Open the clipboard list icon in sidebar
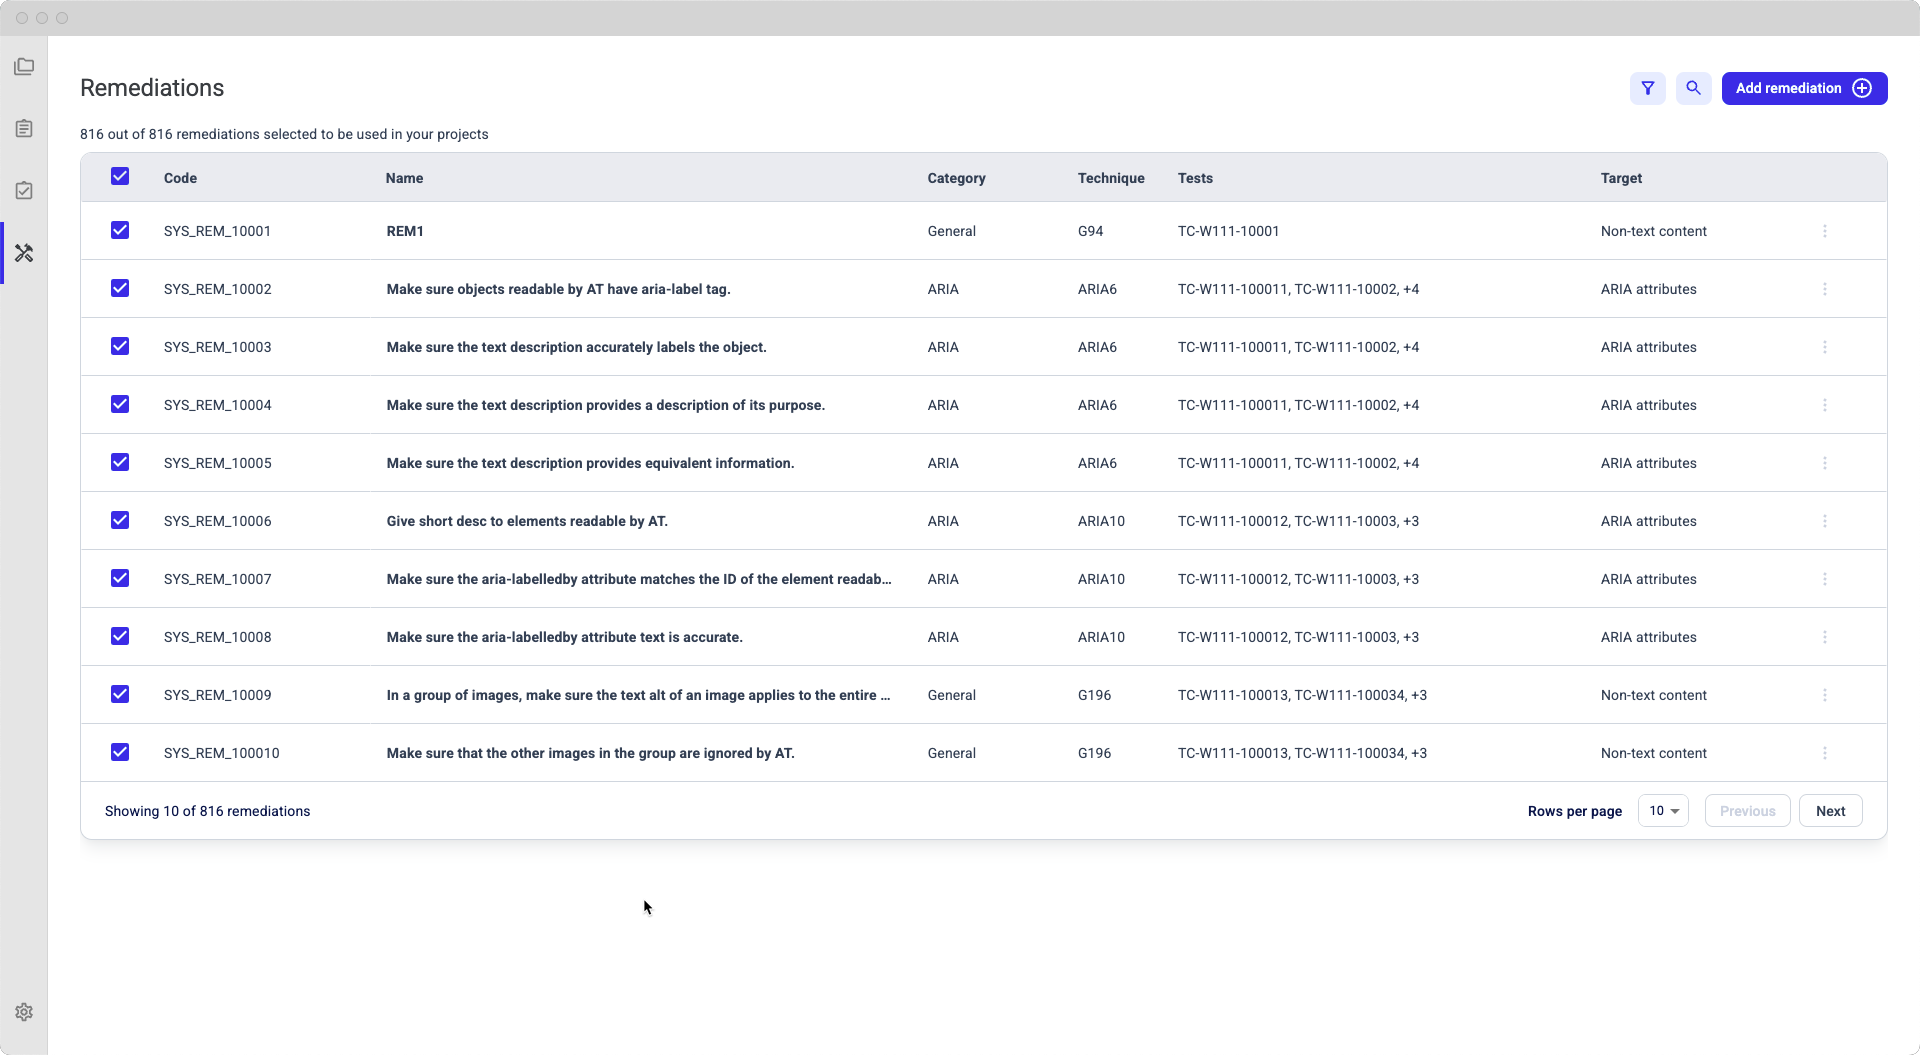Screen dimensions: 1920x1055 click(24, 129)
